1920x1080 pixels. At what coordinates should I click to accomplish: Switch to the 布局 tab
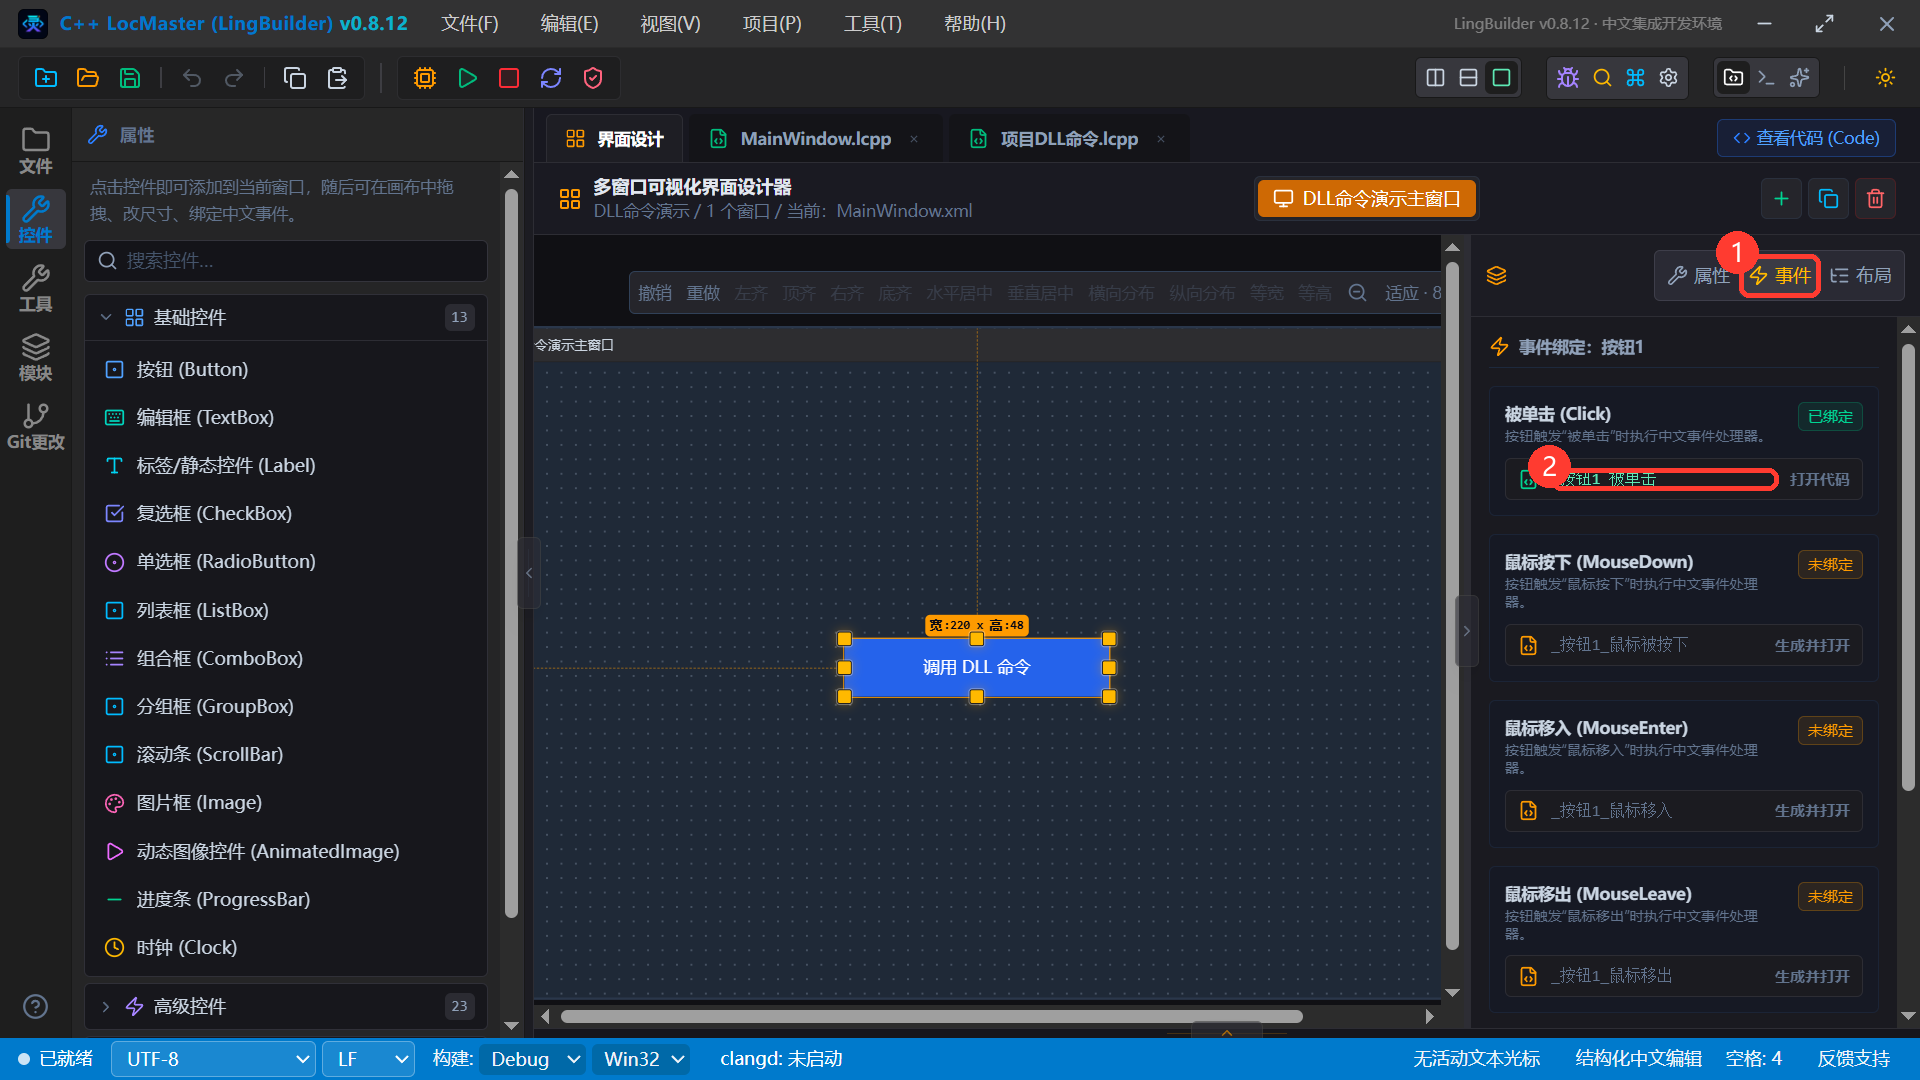tap(1861, 276)
